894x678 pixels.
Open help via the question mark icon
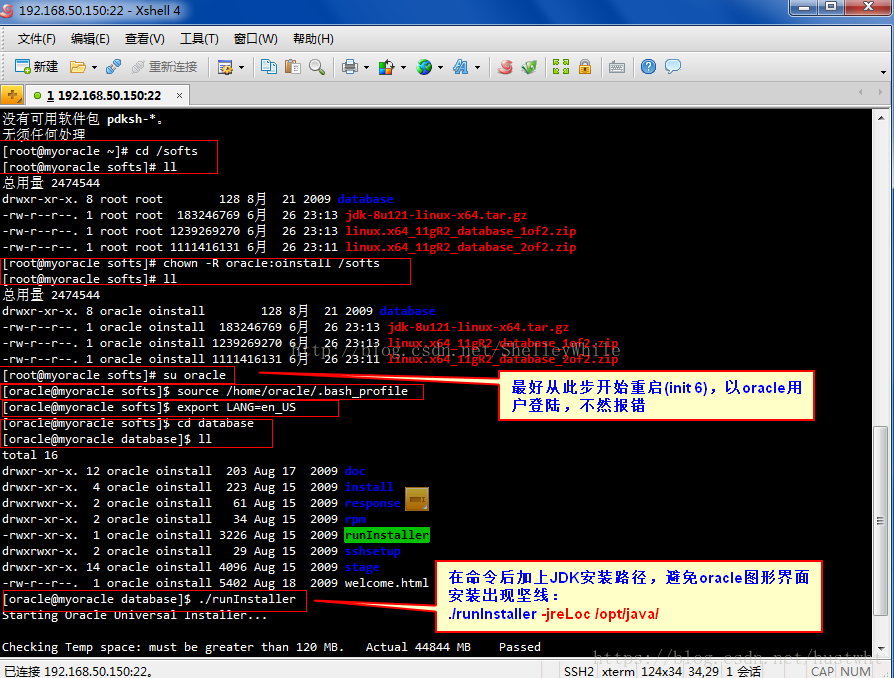[648, 67]
